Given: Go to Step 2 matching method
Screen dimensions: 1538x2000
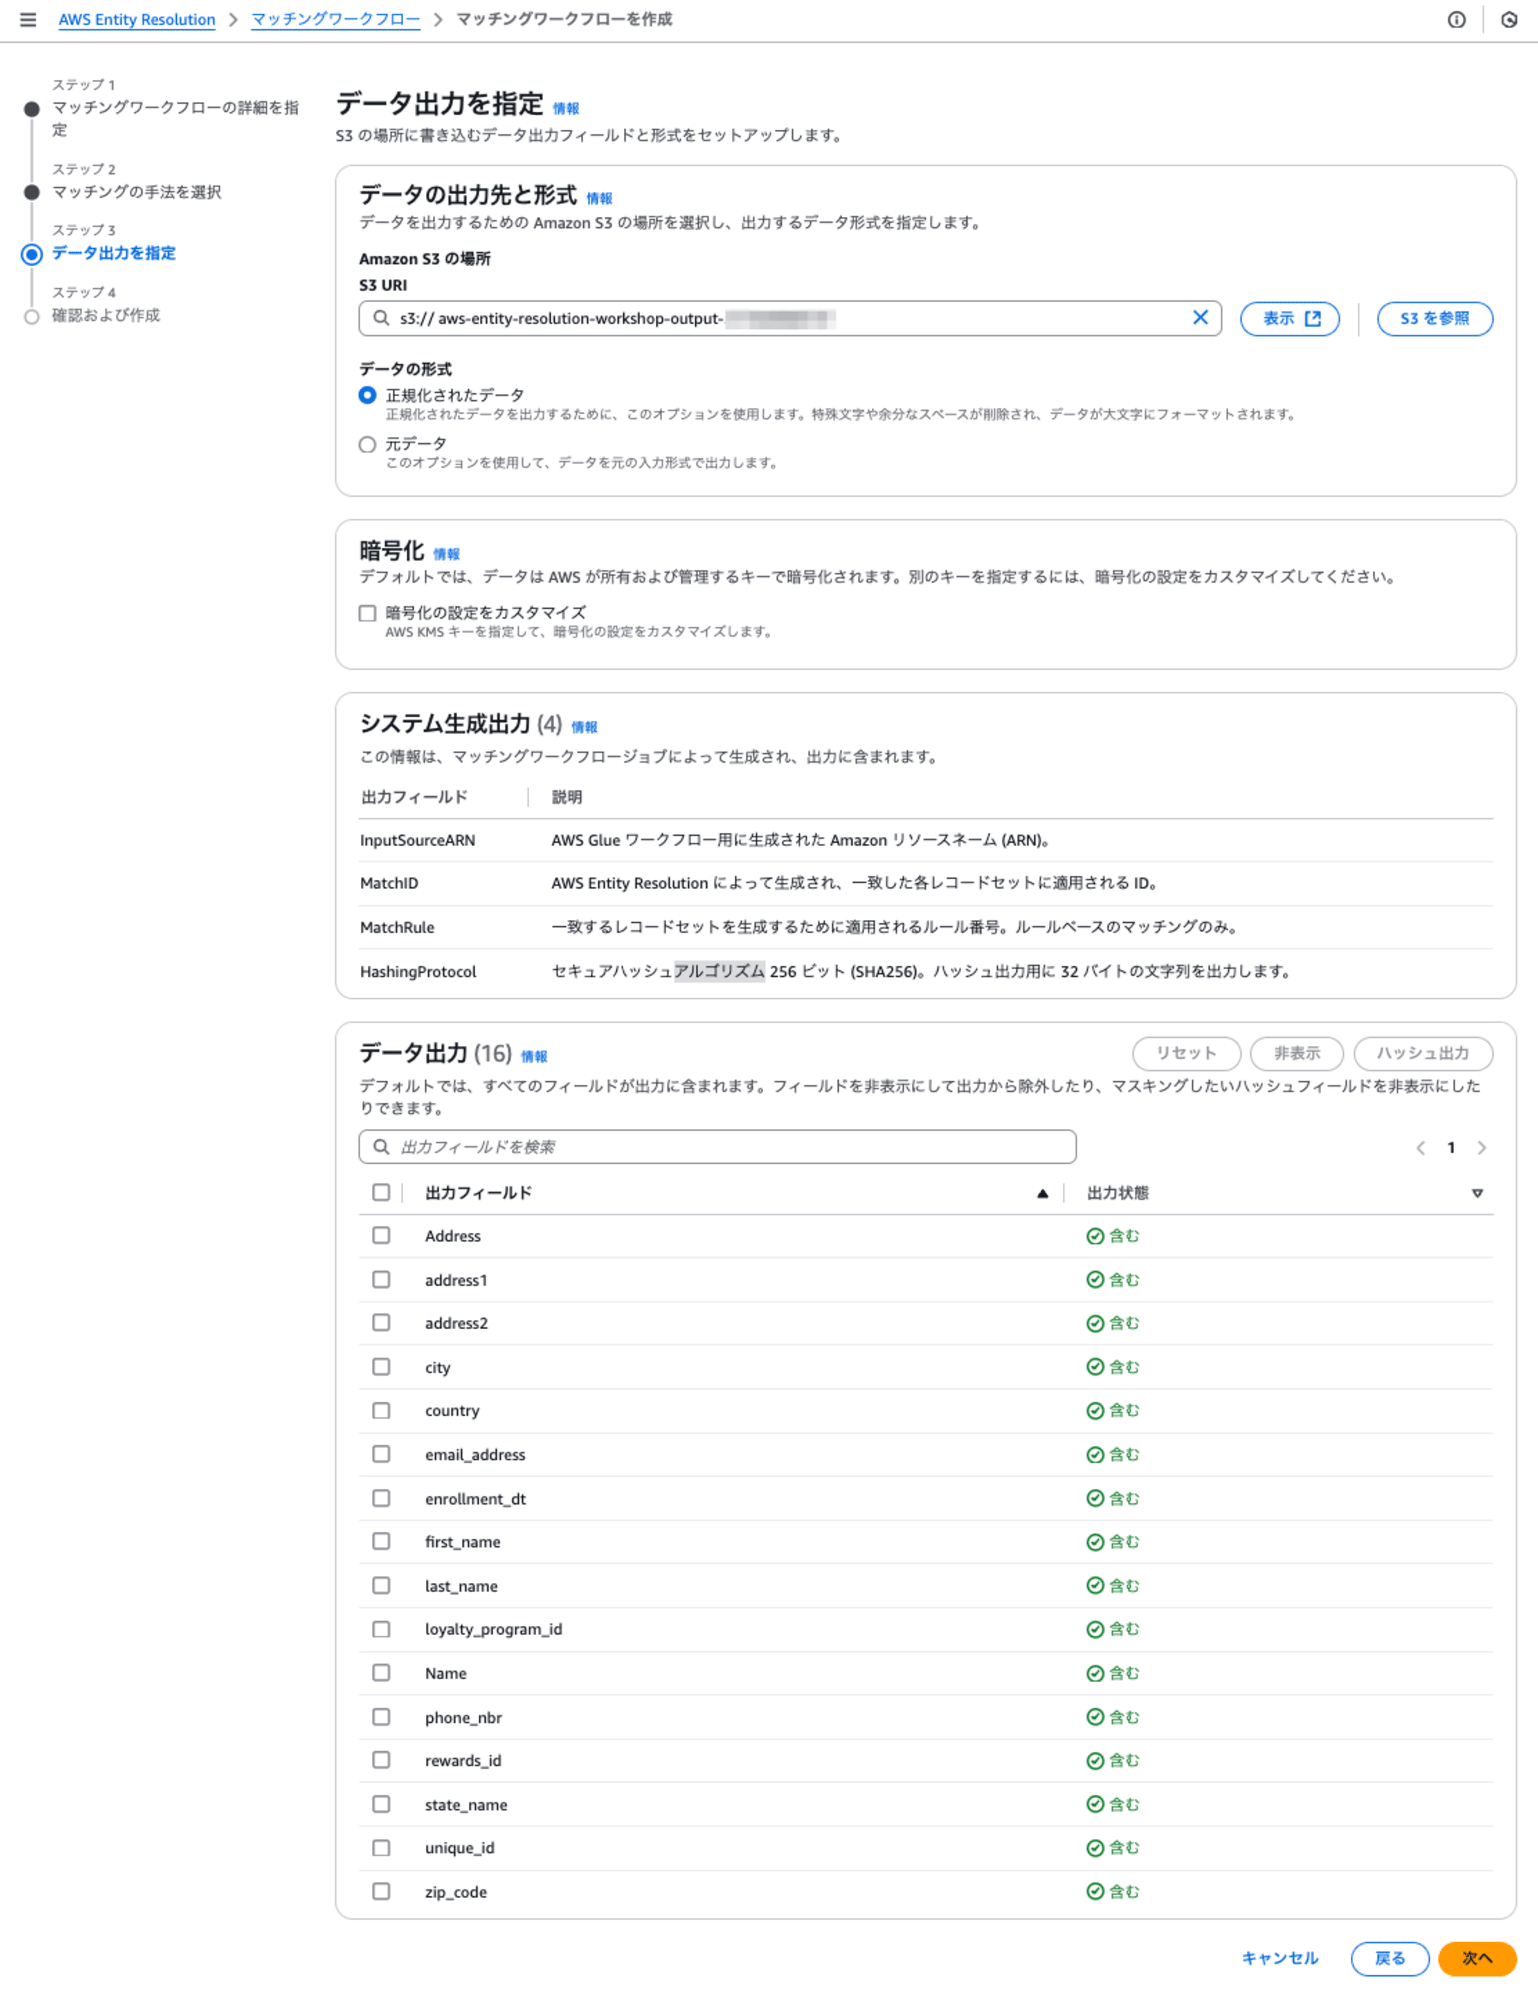Looking at the screenshot, I should click(x=136, y=192).
